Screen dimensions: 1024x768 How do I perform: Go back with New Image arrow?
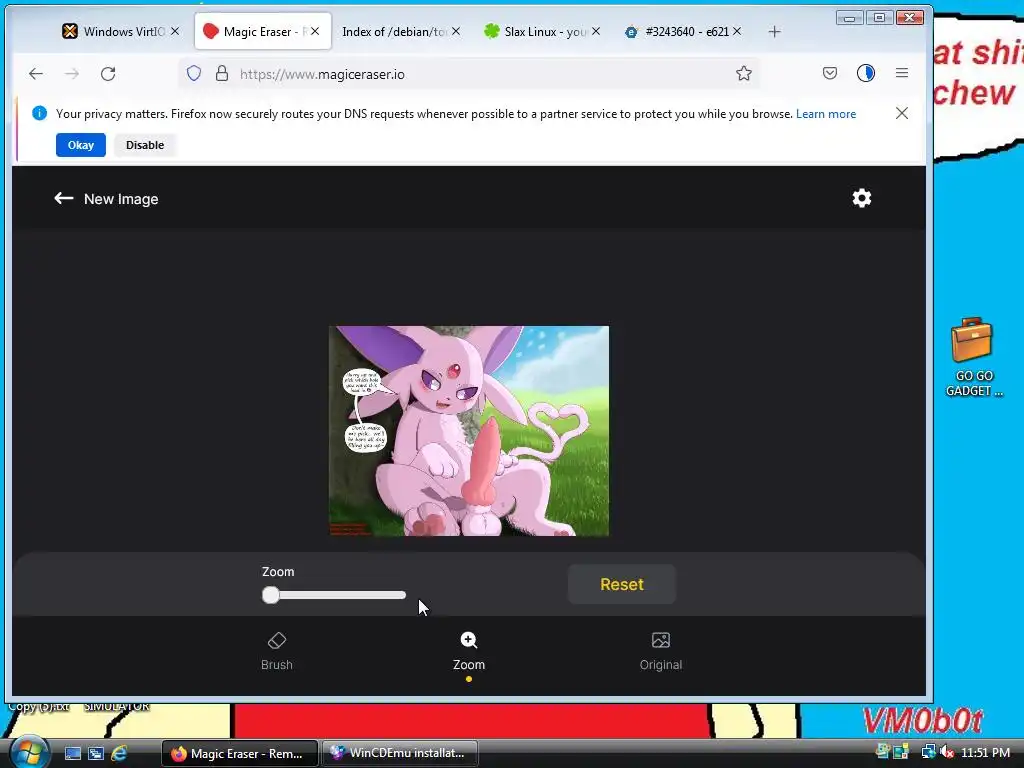pos(63,198)
